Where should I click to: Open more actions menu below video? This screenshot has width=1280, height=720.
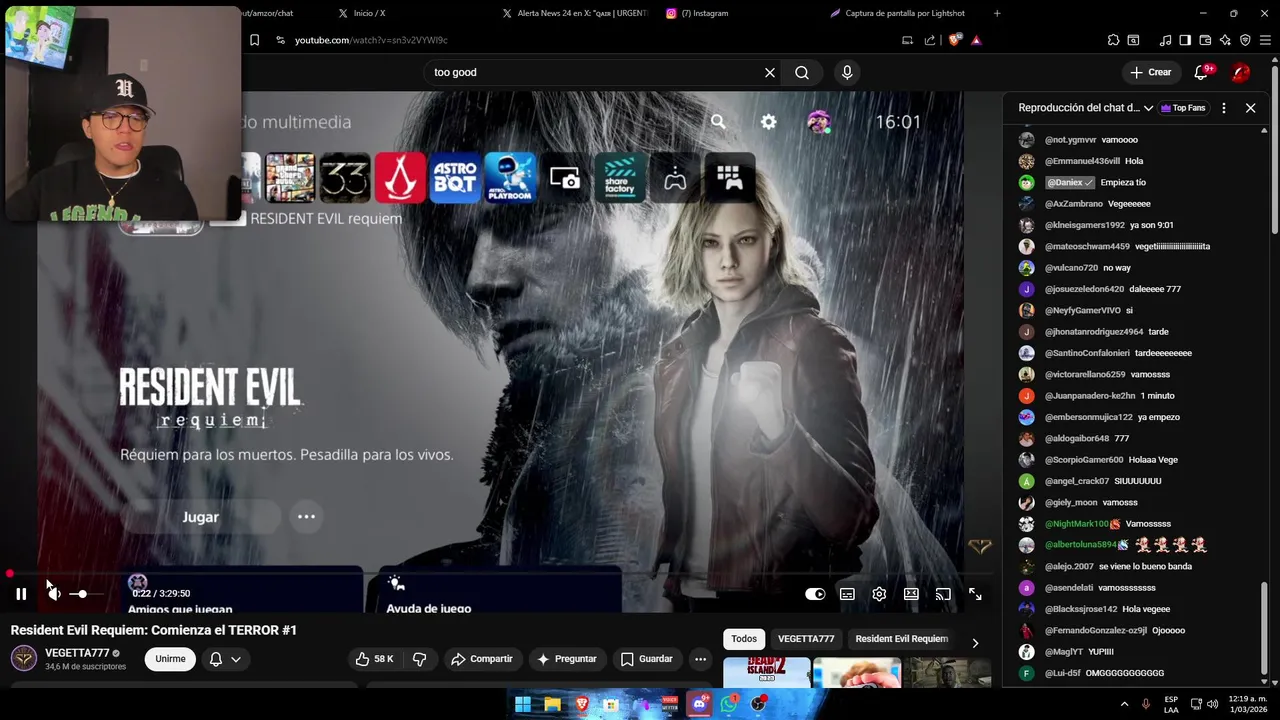700,659
